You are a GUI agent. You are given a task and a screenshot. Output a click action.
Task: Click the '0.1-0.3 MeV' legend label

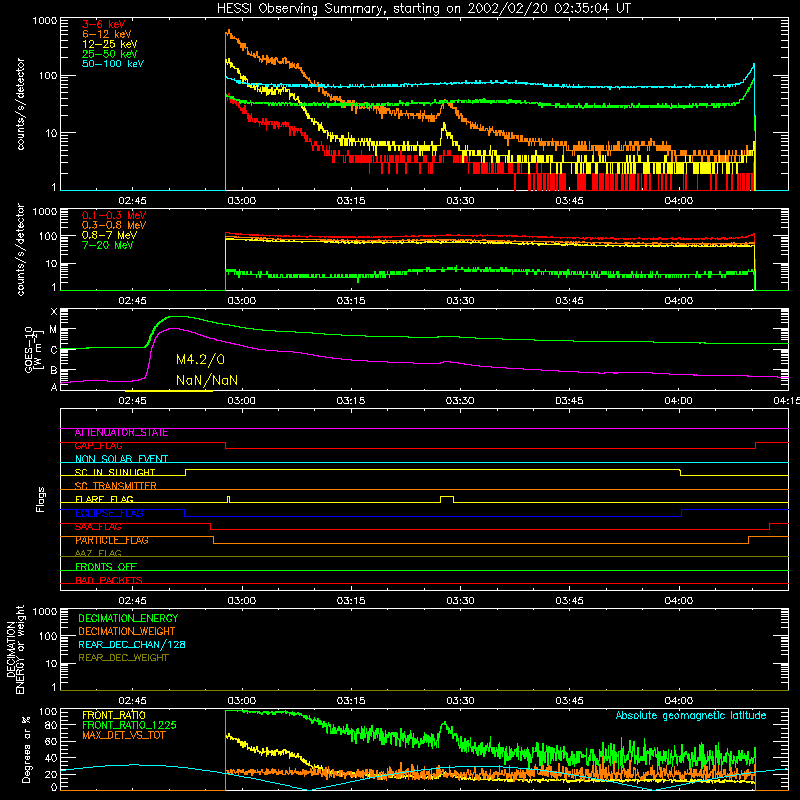[114, 215]
